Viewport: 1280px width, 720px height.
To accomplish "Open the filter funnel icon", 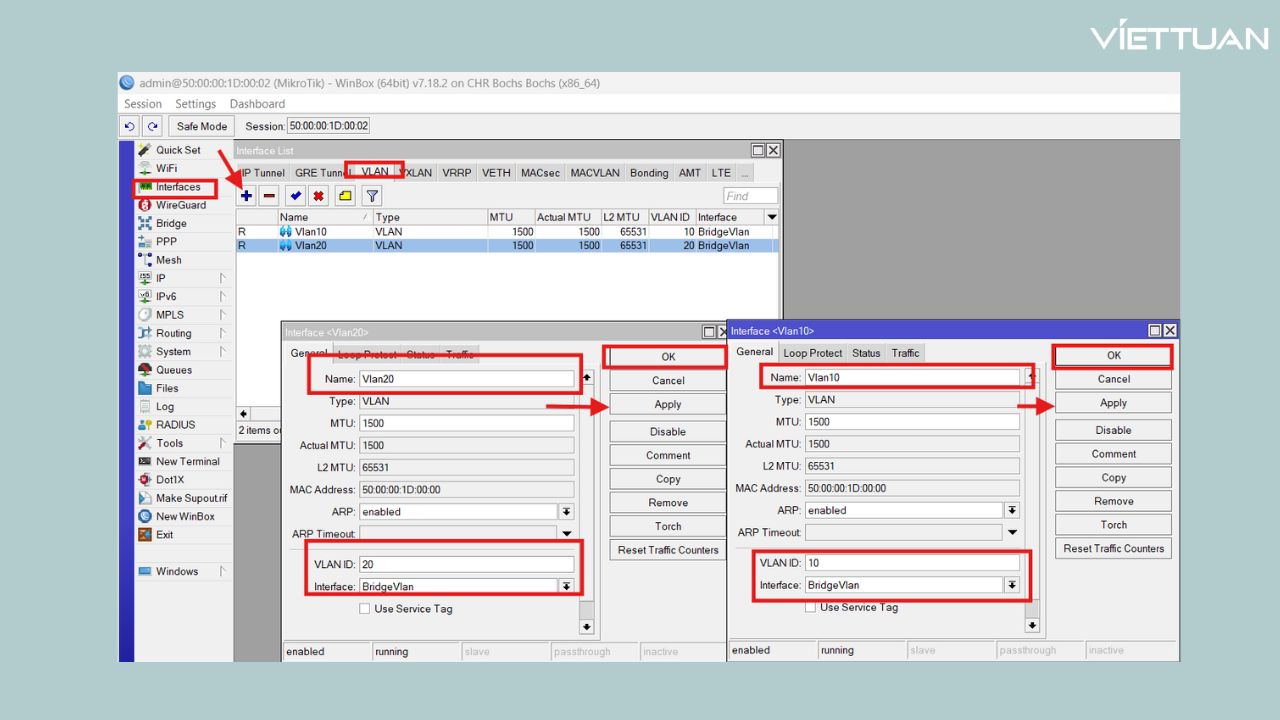I will (372, 196).
